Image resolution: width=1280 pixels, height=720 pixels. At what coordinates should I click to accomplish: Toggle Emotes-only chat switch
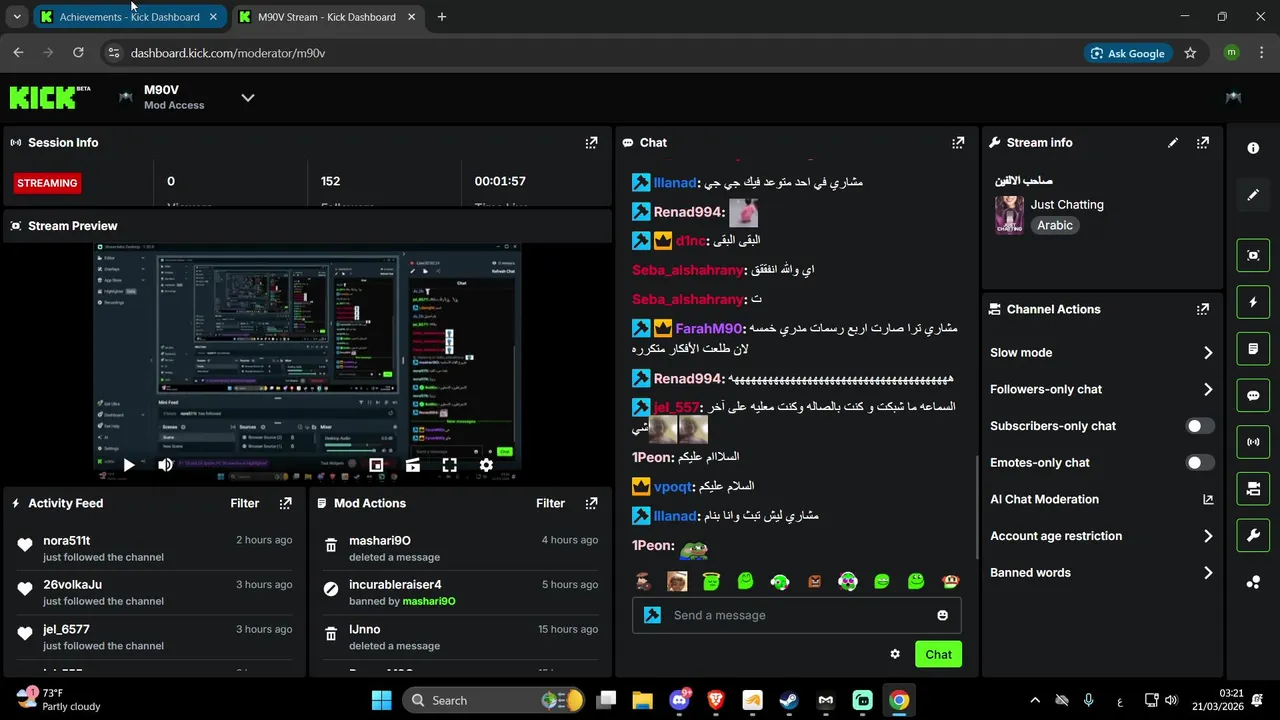coord(1200,463)
